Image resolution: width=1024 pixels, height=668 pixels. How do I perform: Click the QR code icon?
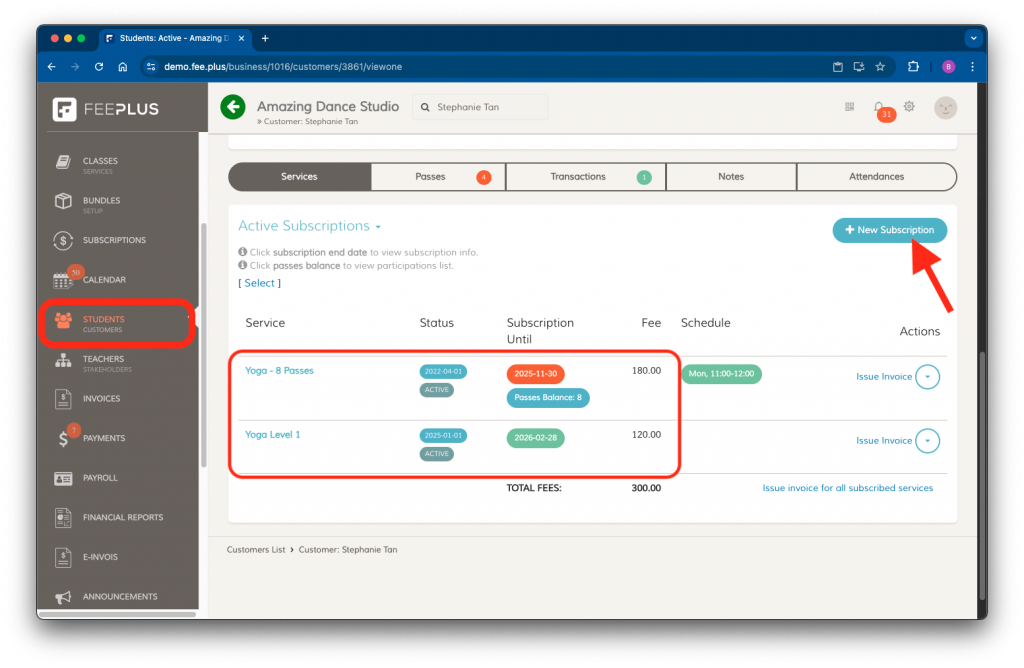(x=850, y=106)
